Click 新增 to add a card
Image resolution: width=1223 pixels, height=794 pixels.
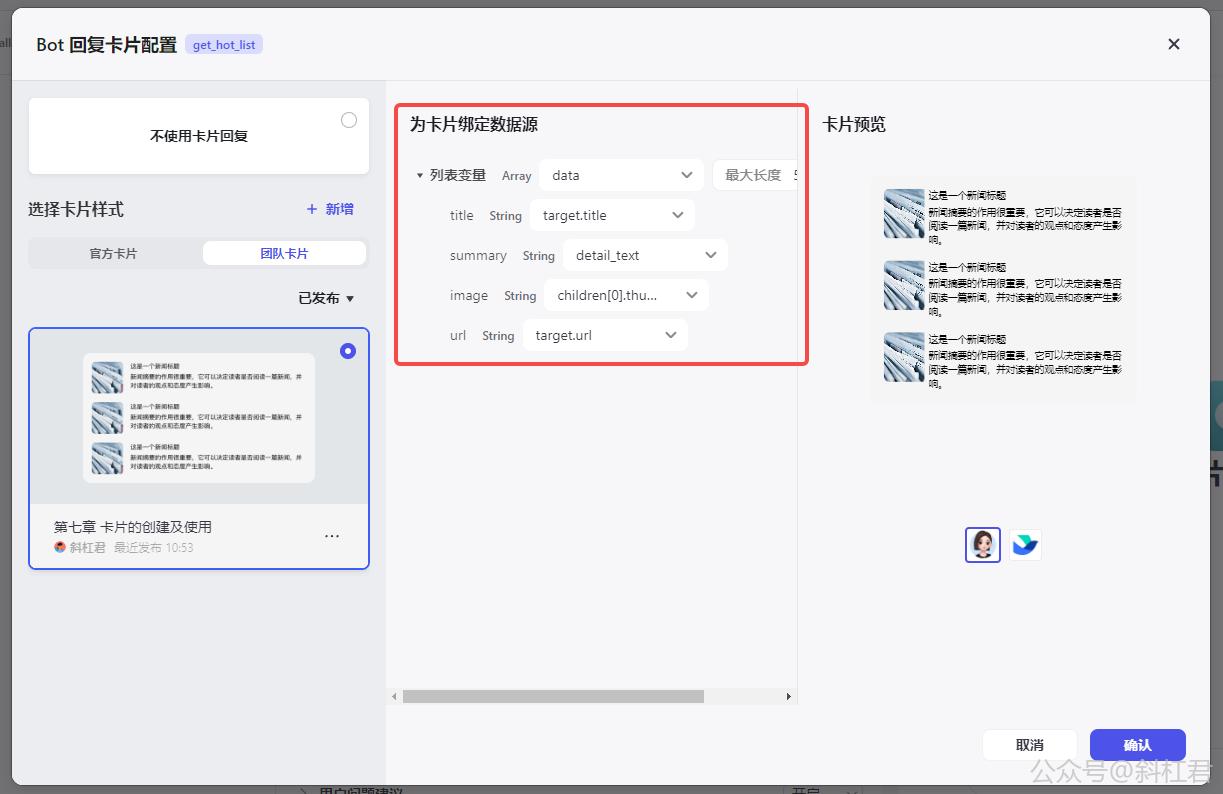(330, 209)
